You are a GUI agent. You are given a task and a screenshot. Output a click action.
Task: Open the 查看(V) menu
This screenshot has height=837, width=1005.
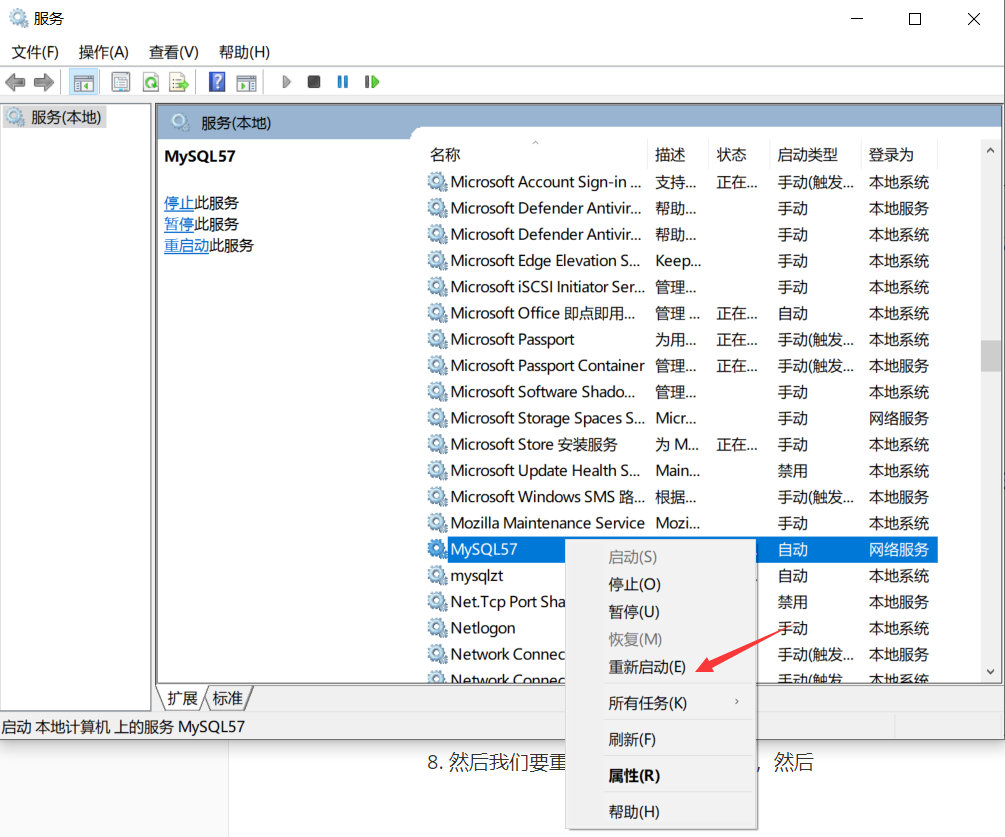tap(174, 52)
